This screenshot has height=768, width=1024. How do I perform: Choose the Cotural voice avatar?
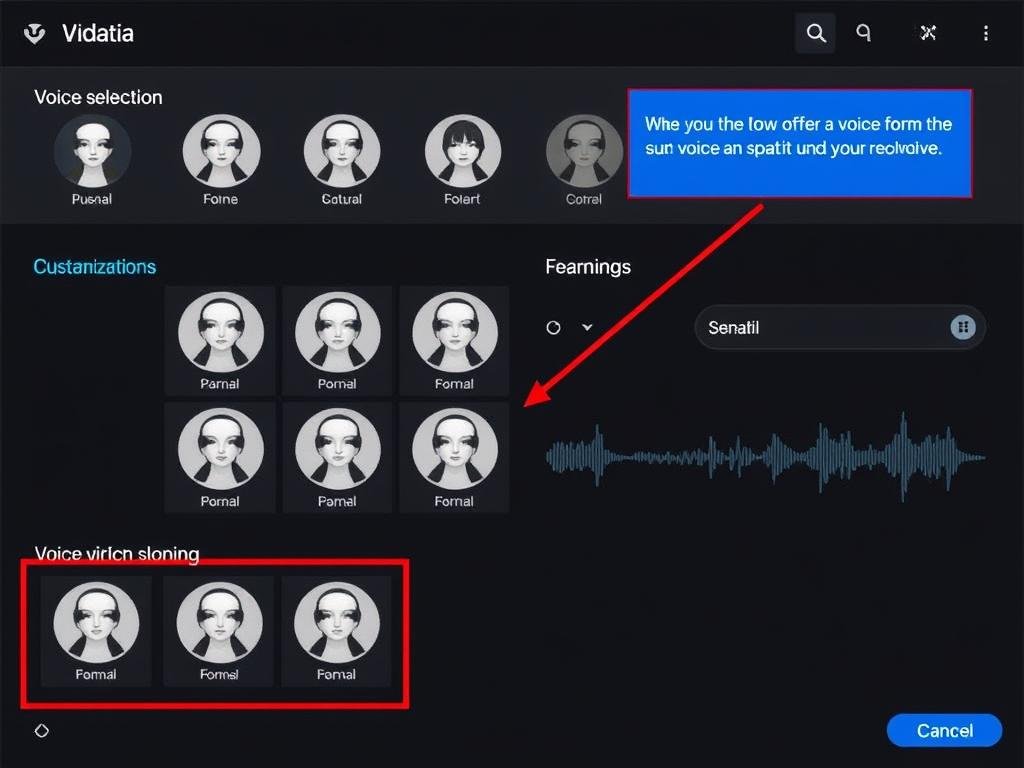click(342, 151)
